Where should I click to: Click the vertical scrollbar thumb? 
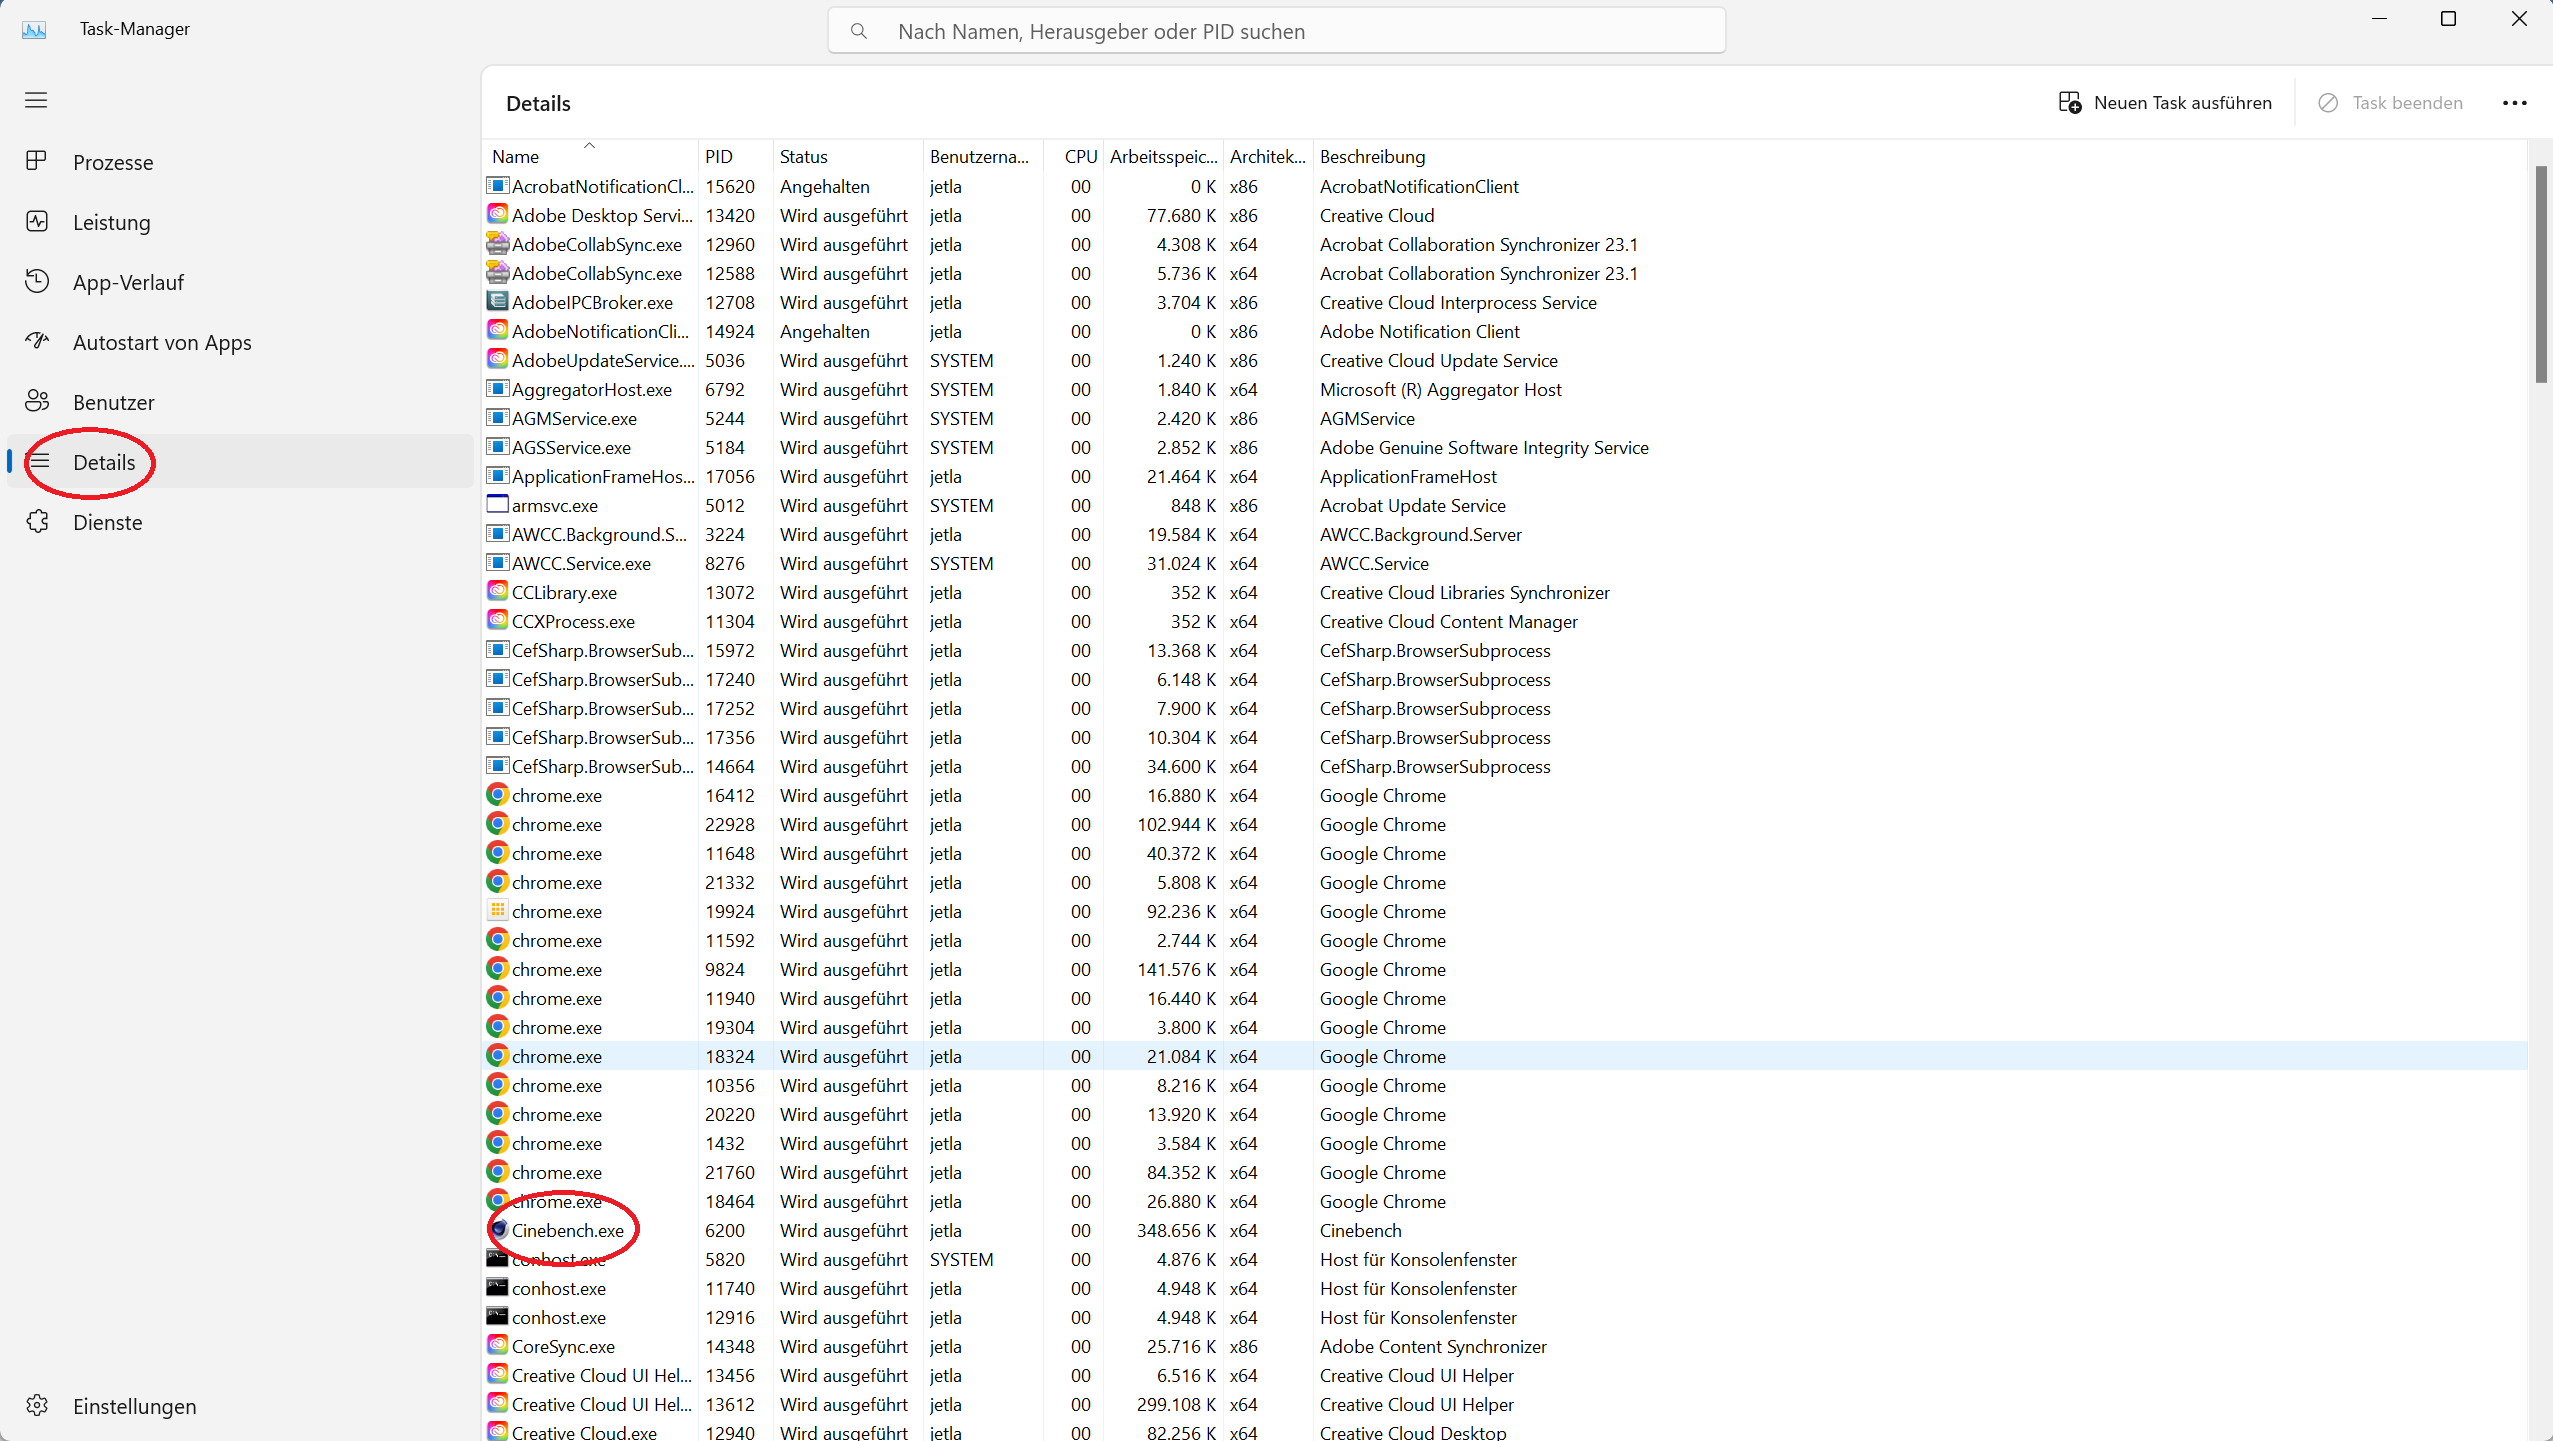pos(2541,275)
